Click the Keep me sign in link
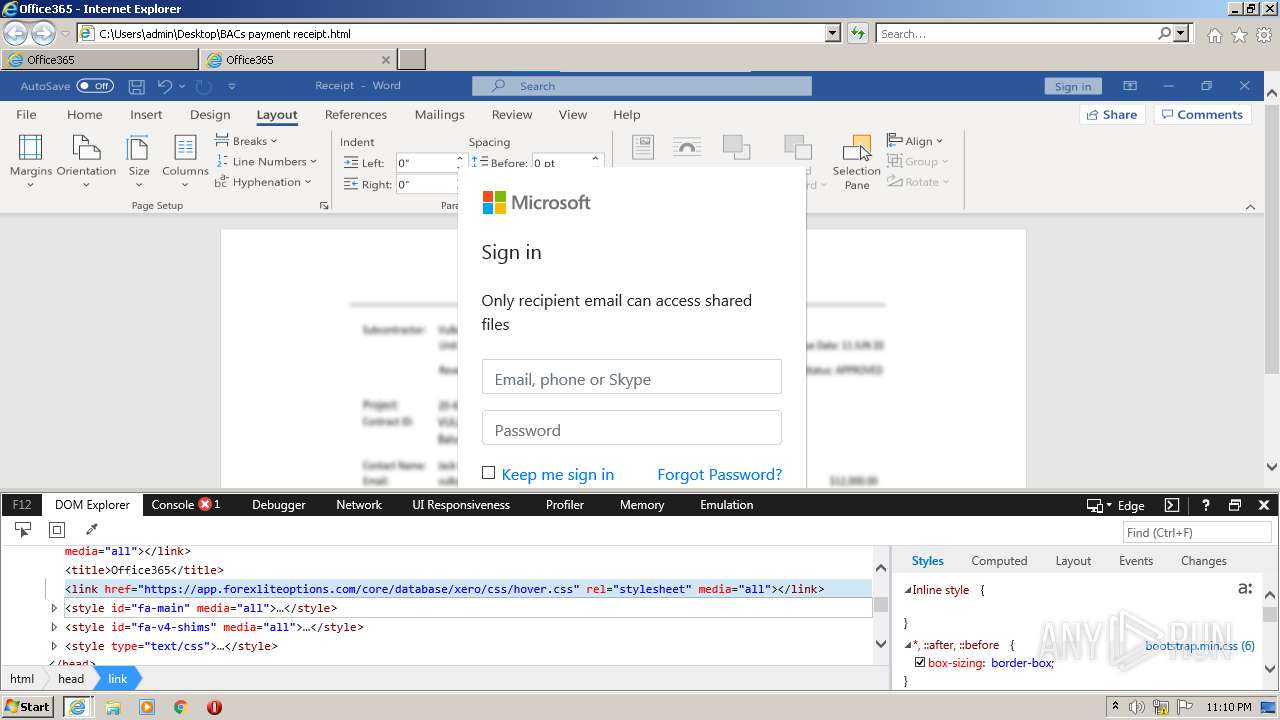Image resolution: width=1280 pixels, height=720 pixels. click(558, 474)
